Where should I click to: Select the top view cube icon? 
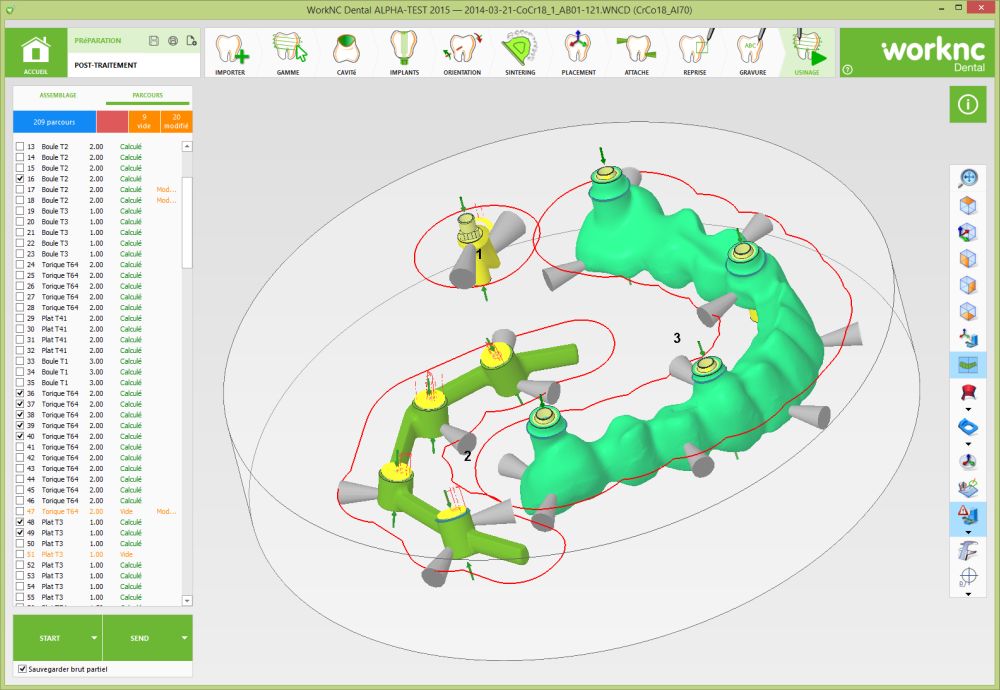point(968,205)
